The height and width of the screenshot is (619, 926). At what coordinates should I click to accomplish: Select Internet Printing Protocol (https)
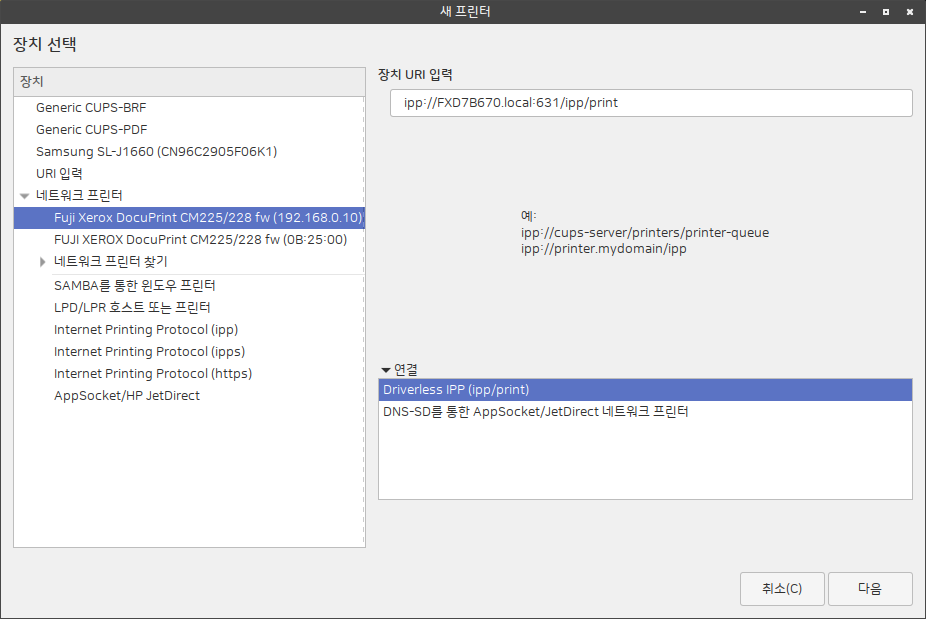pos(153,373)
